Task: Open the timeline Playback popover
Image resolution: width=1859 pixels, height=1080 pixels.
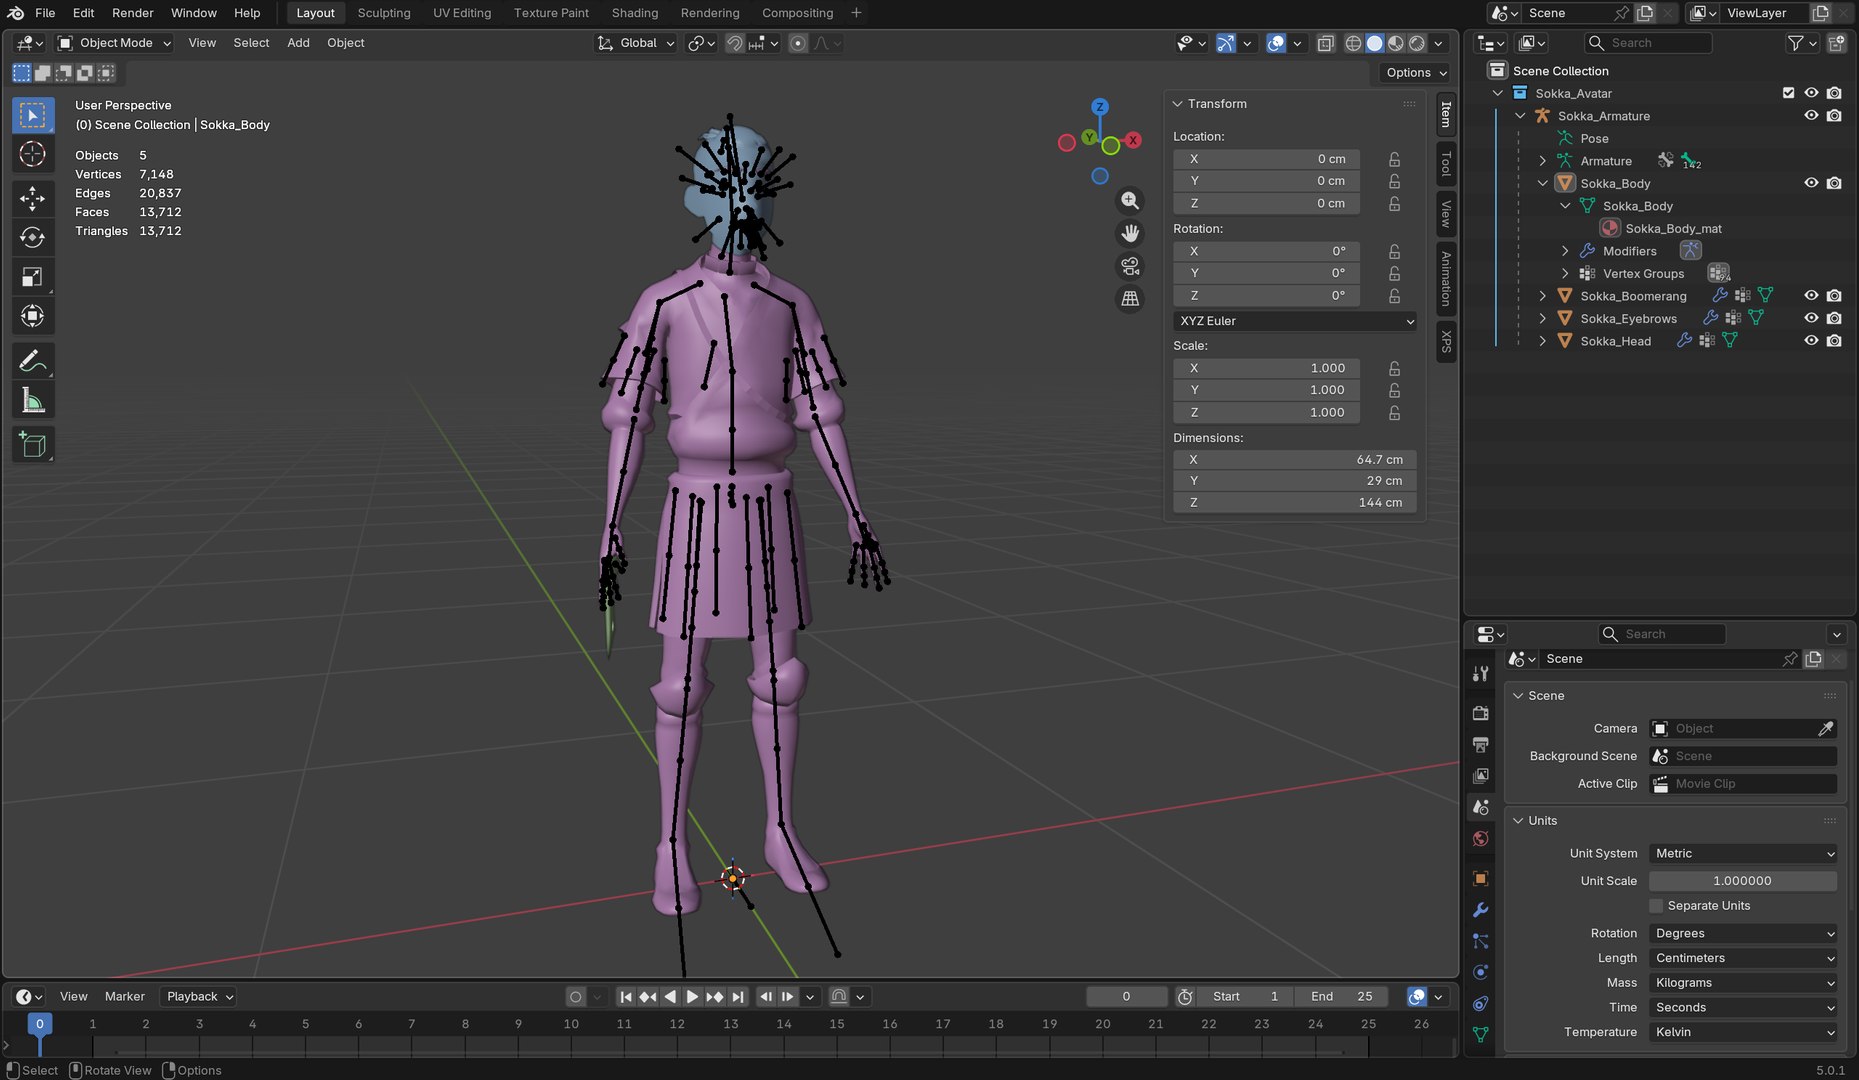Action: (x=199, y=996)
